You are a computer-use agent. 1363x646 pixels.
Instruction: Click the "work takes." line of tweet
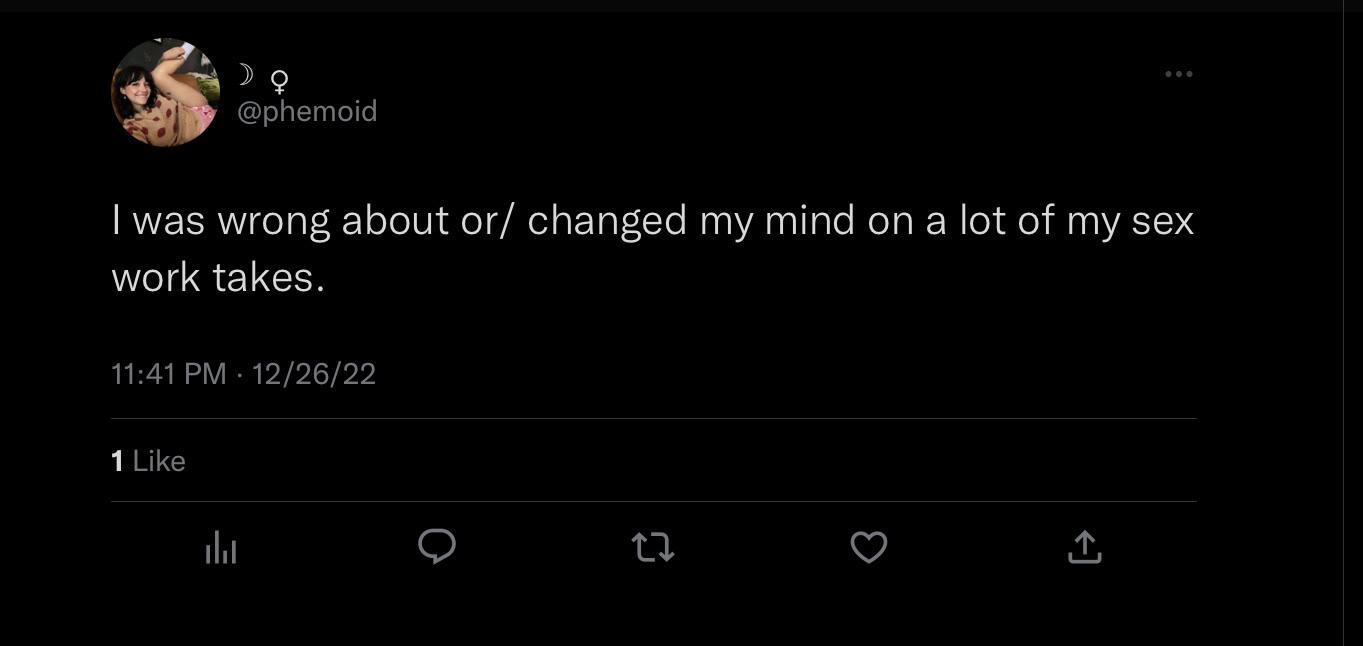218,277
